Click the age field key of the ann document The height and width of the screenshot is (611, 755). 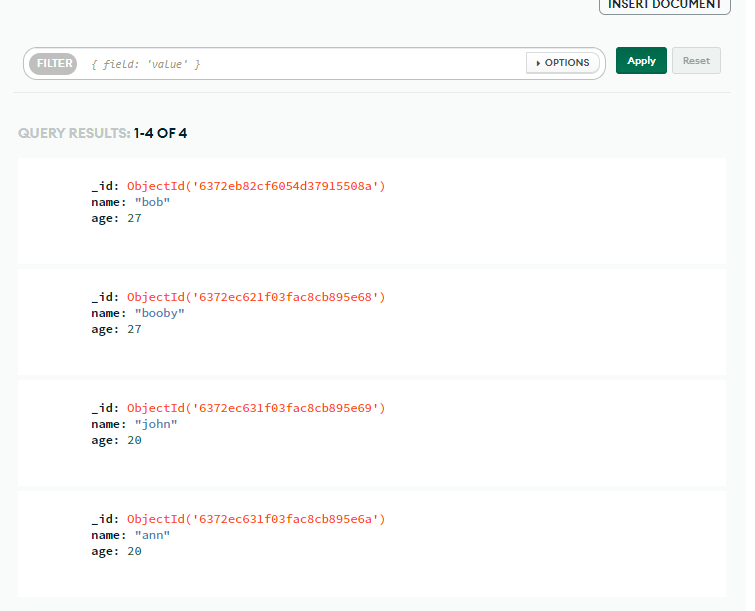(x=105, y=551)
